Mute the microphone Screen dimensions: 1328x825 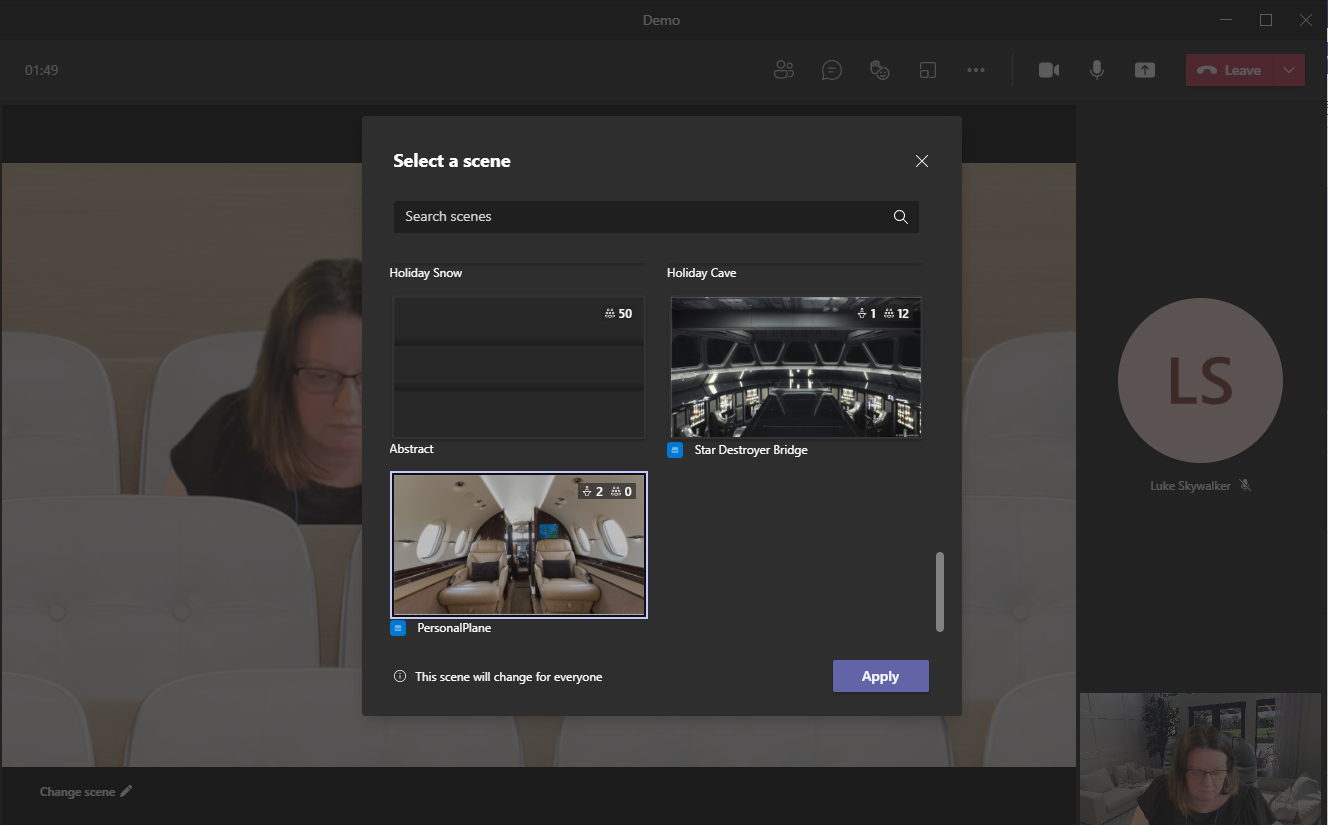click(x=1097, y=70)
